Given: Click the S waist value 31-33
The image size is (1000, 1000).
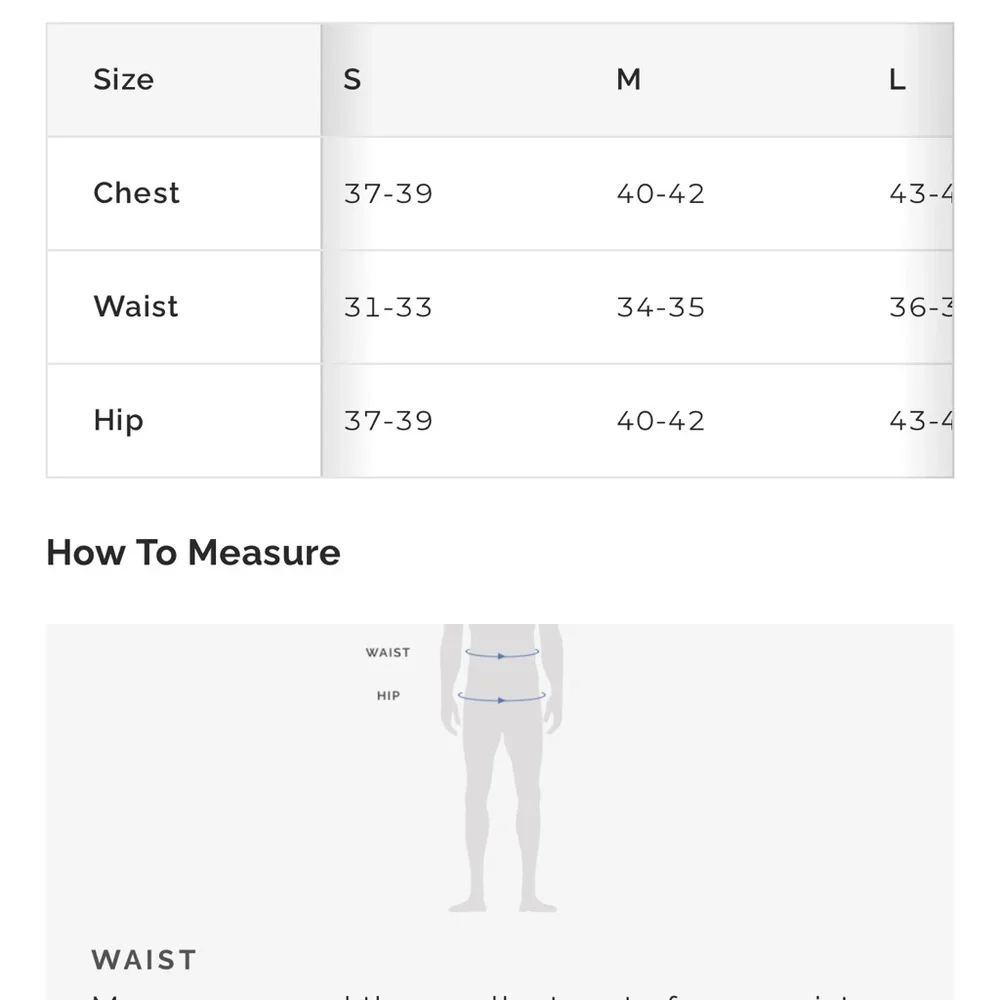Looking at the screenshot, I should (x=388, y=307).
